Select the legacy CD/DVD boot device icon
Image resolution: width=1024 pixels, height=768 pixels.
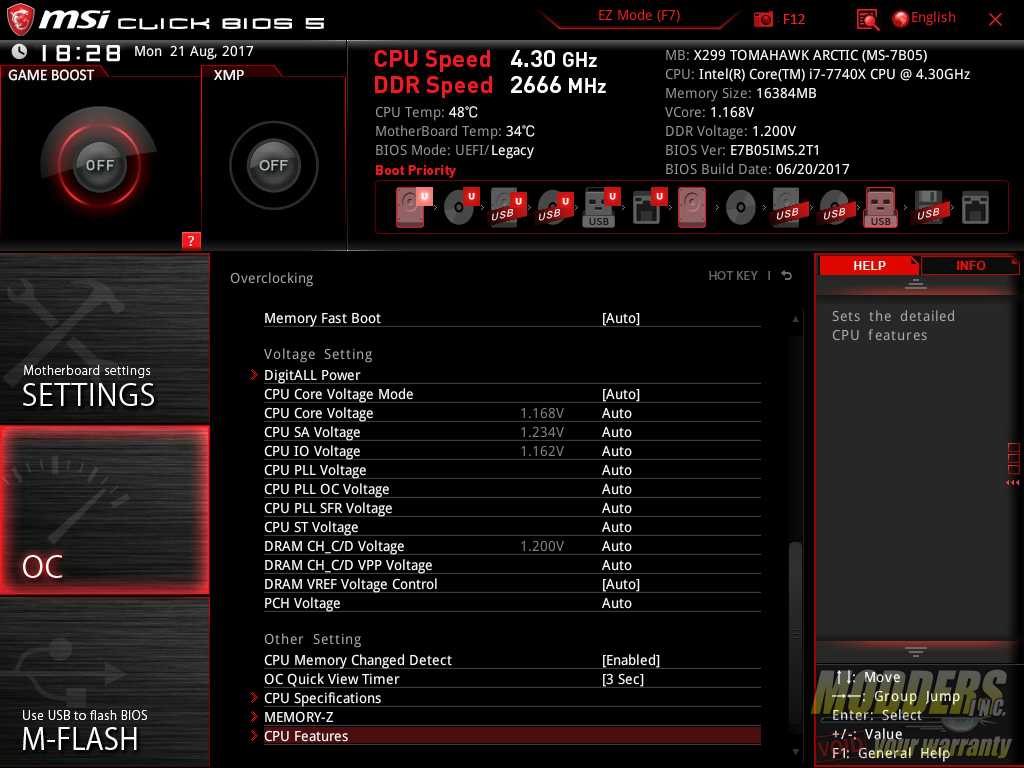741,208
